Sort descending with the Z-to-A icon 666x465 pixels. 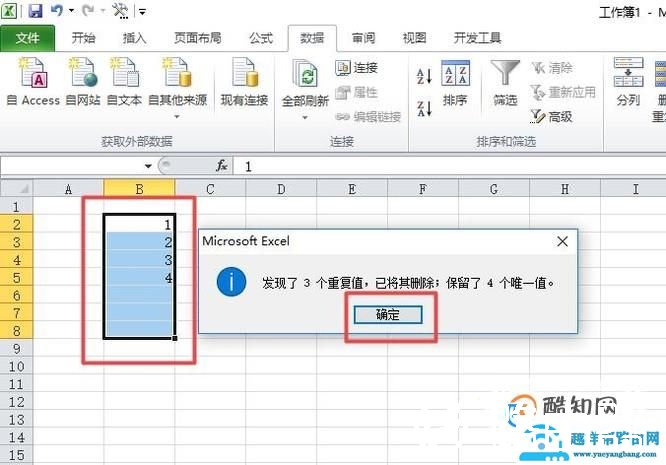click(424, 109)
